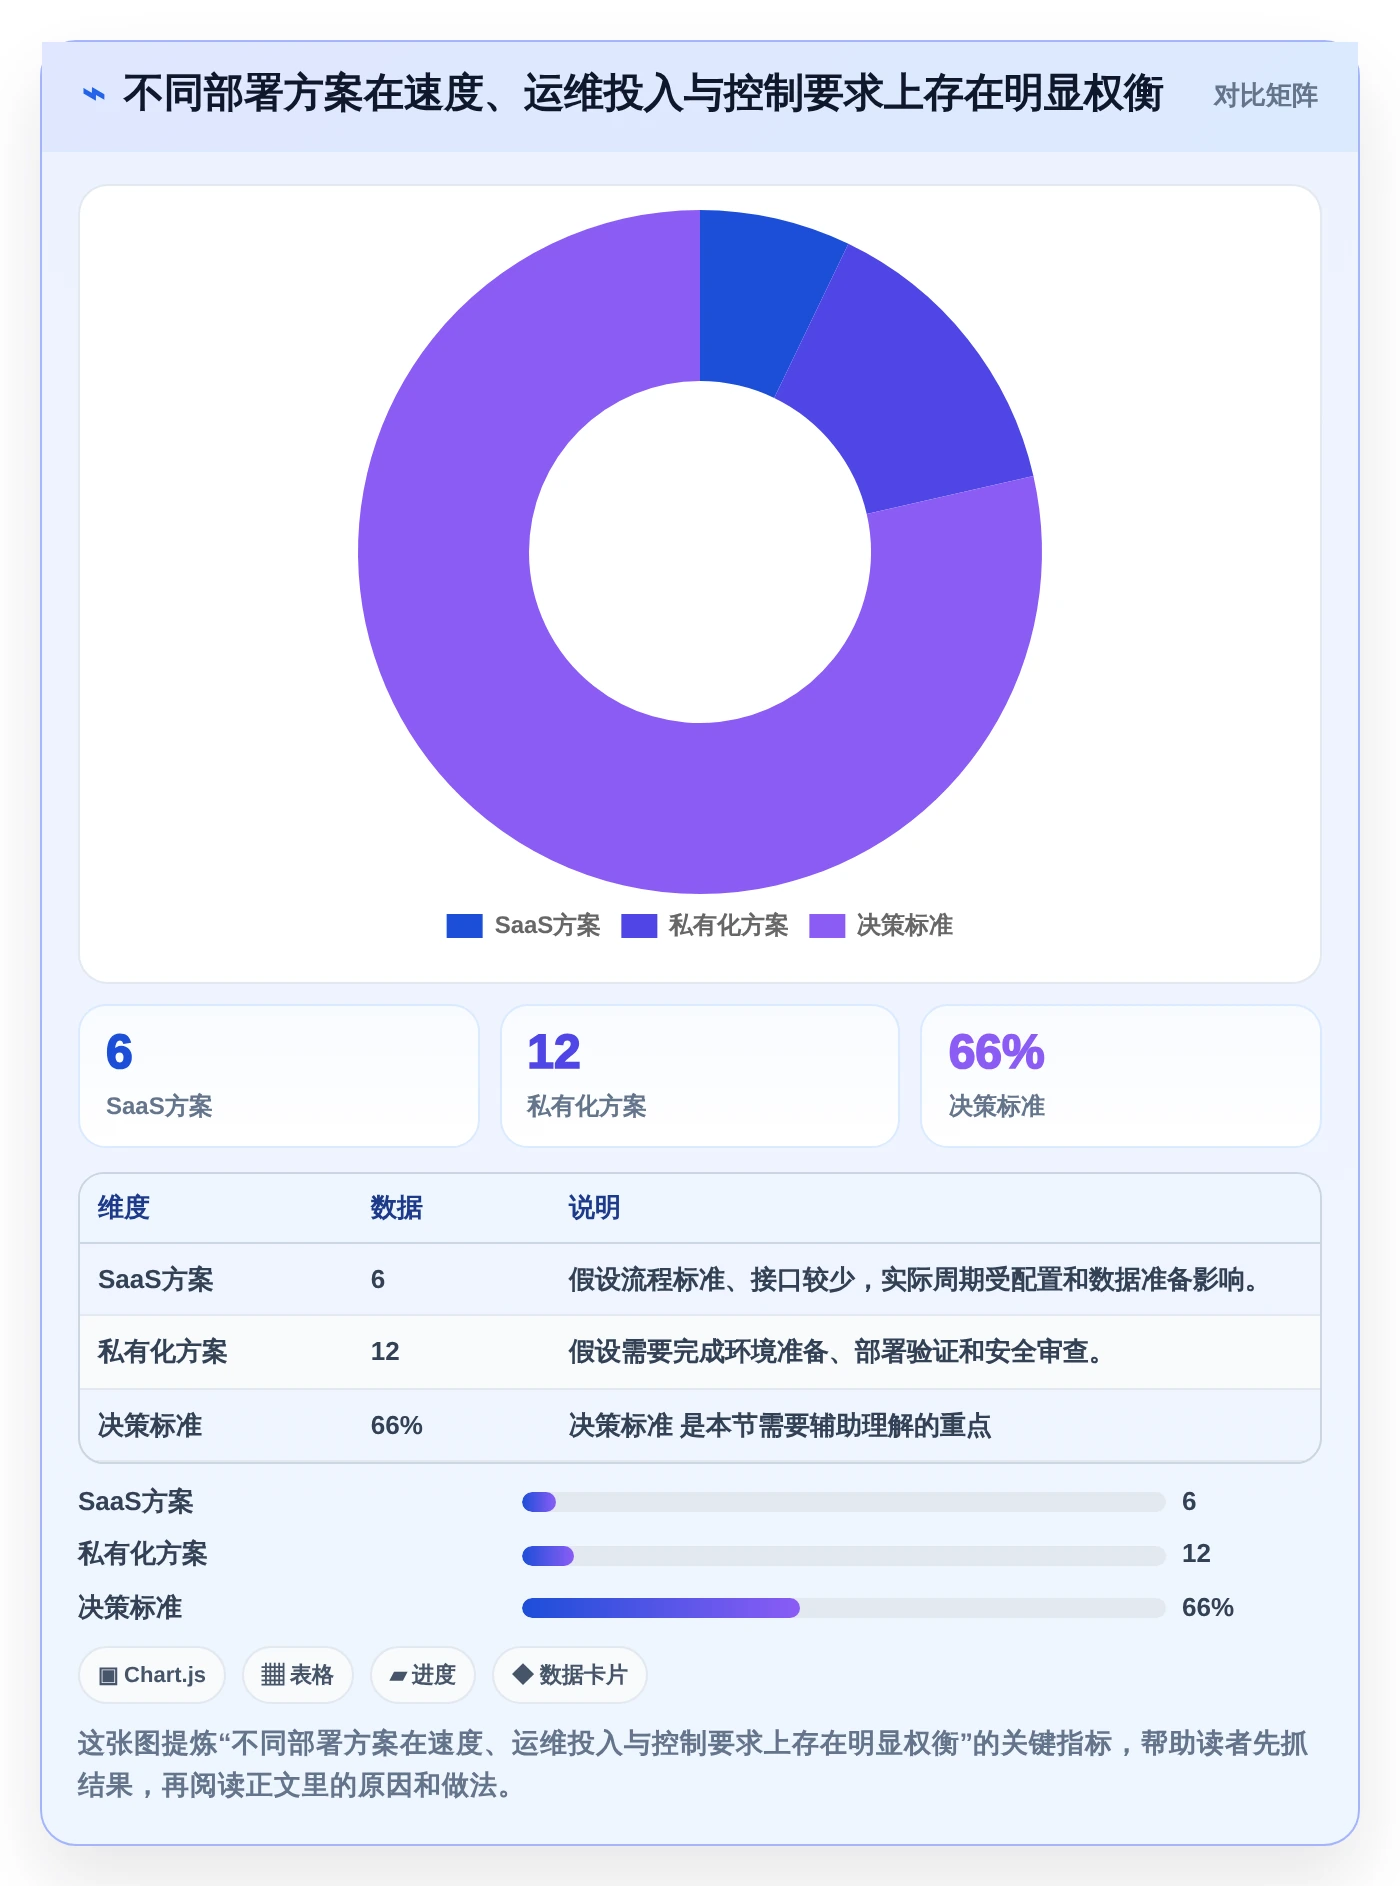Click the 进度 tag
This screenshot has height=1886, width=1400.
[422, 1675]
